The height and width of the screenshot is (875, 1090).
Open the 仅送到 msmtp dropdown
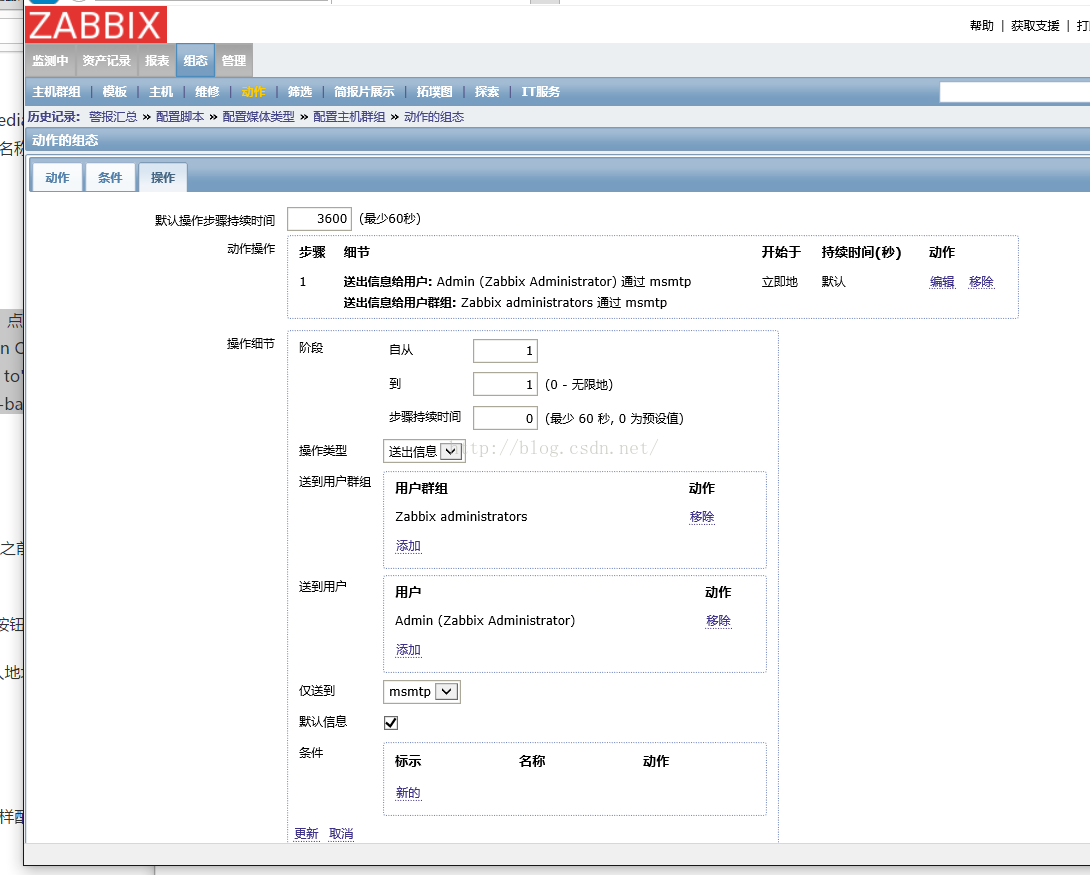(421, 692)
